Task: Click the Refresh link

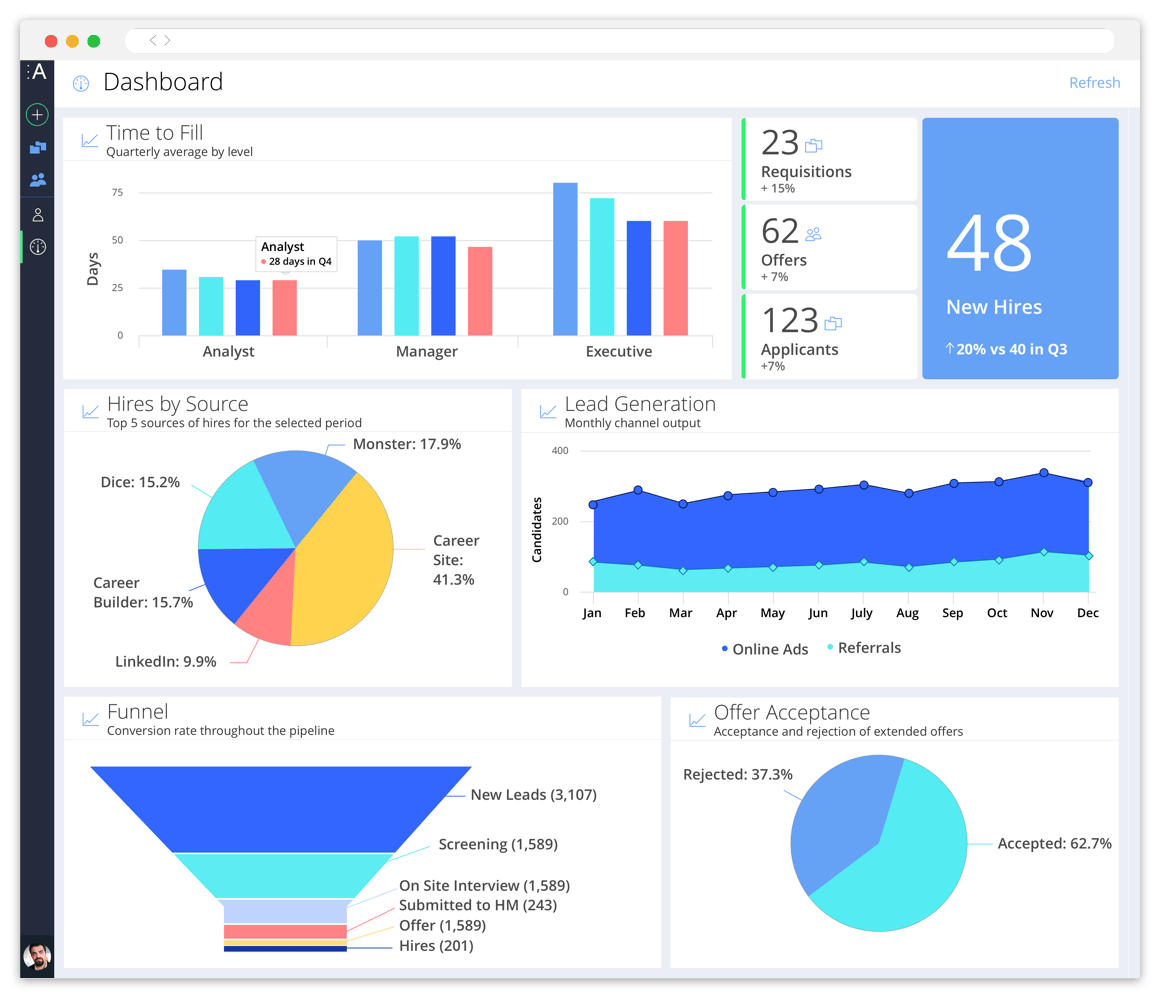Action: [1095, 82]
